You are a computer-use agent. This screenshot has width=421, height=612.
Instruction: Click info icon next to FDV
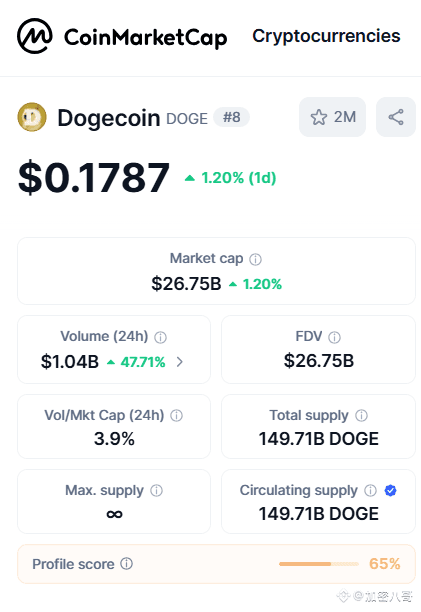click(334, 337)
